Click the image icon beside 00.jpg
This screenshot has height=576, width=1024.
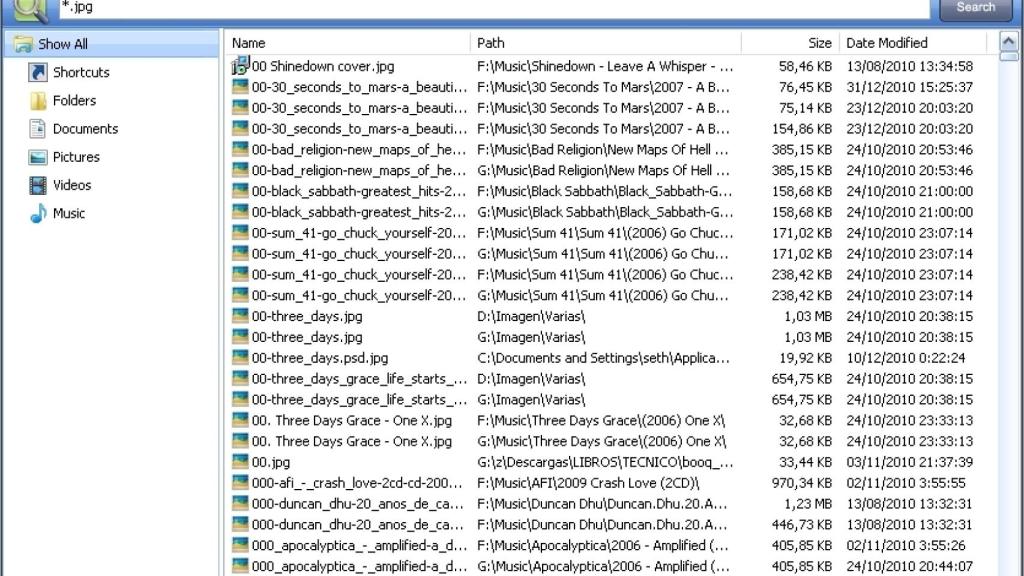[x=239, y=462]
